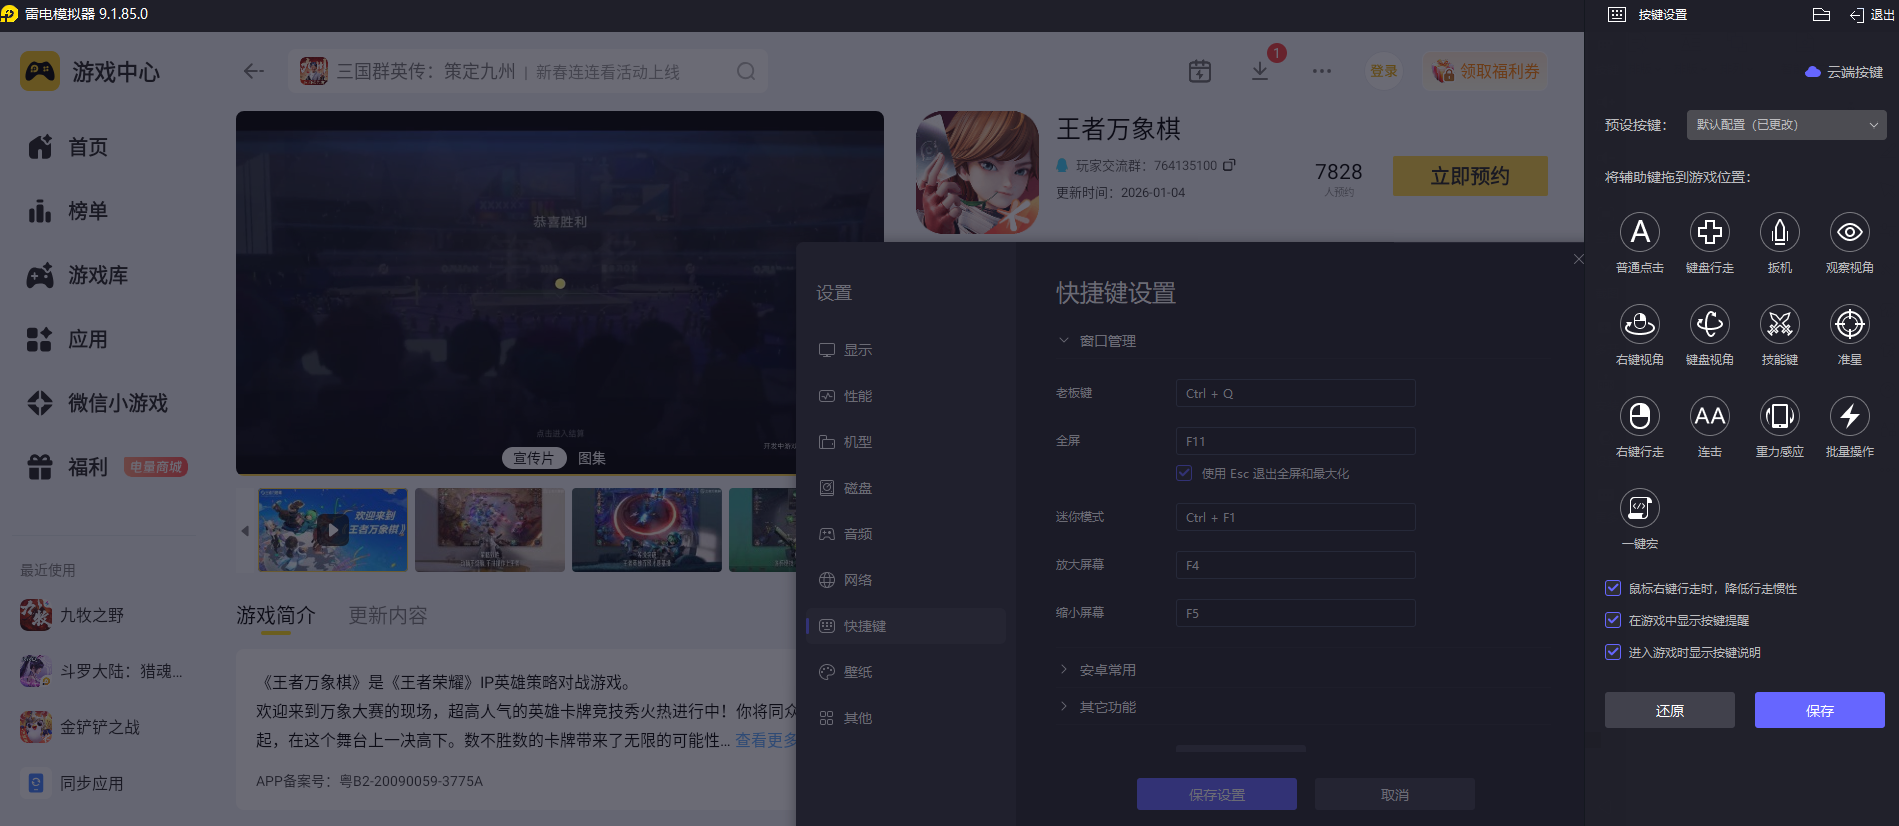Collapse the 窗口管理 section

1096,341
